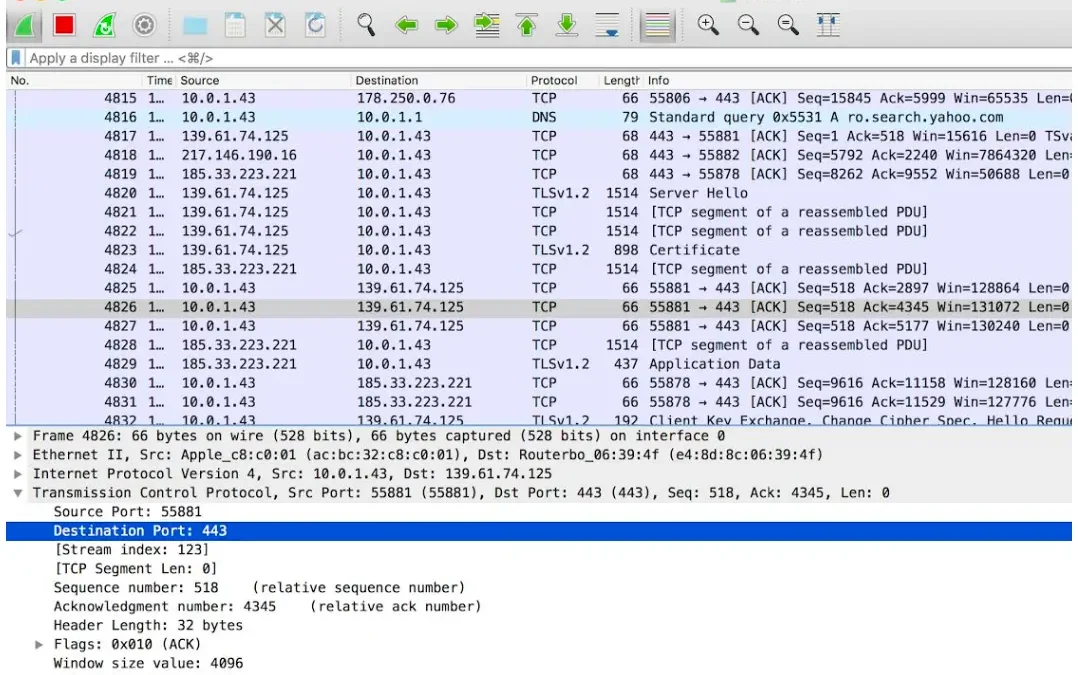Restart the current packet capture

(104, 25)
